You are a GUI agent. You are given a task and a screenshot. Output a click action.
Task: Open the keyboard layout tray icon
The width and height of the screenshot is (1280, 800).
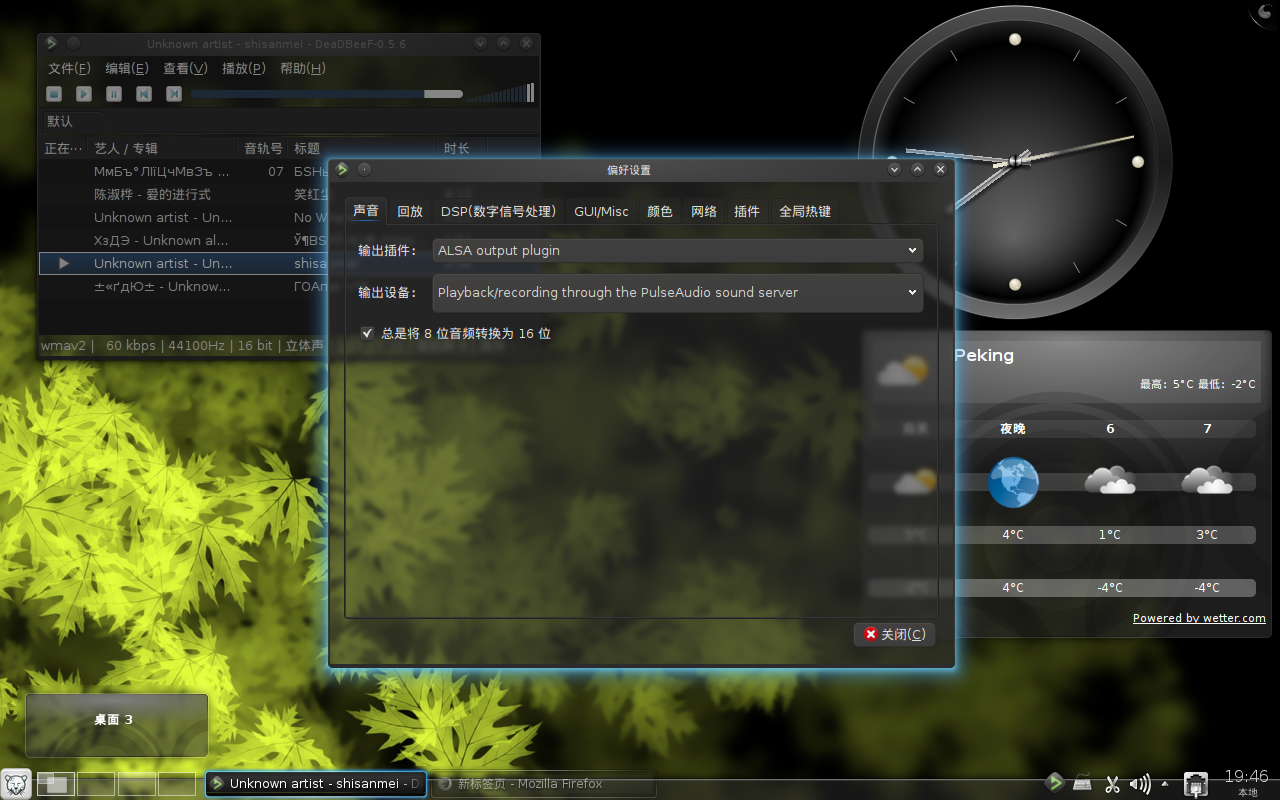1083,784
